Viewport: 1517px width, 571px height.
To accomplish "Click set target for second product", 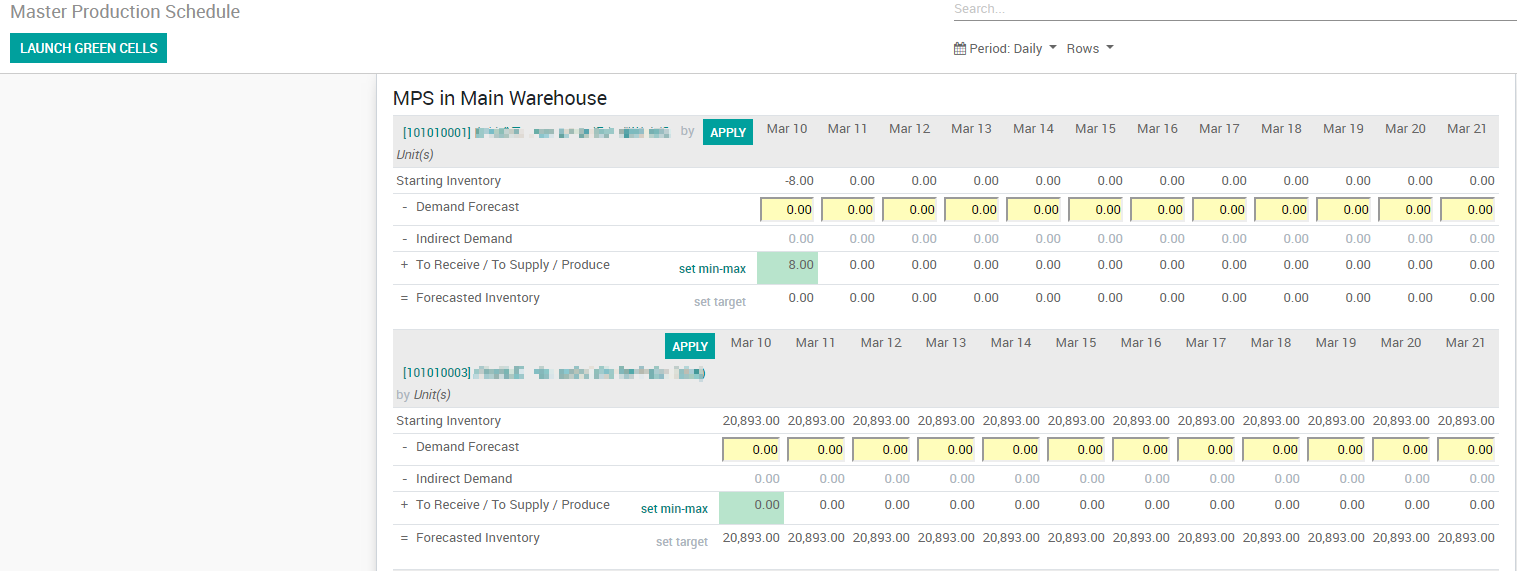I will coord(682,542).
